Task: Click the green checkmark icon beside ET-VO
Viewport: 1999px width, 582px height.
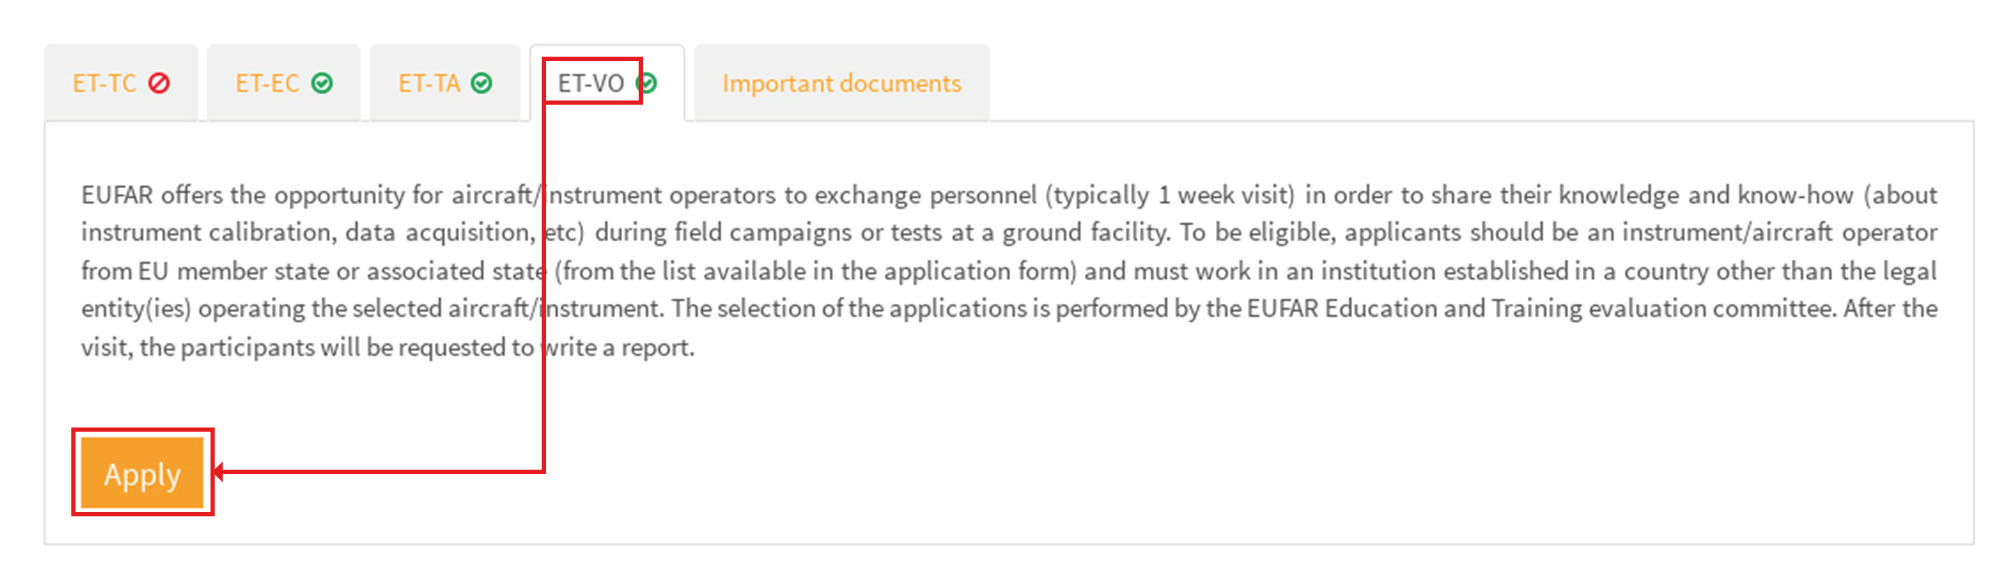Action: point(648,83)
